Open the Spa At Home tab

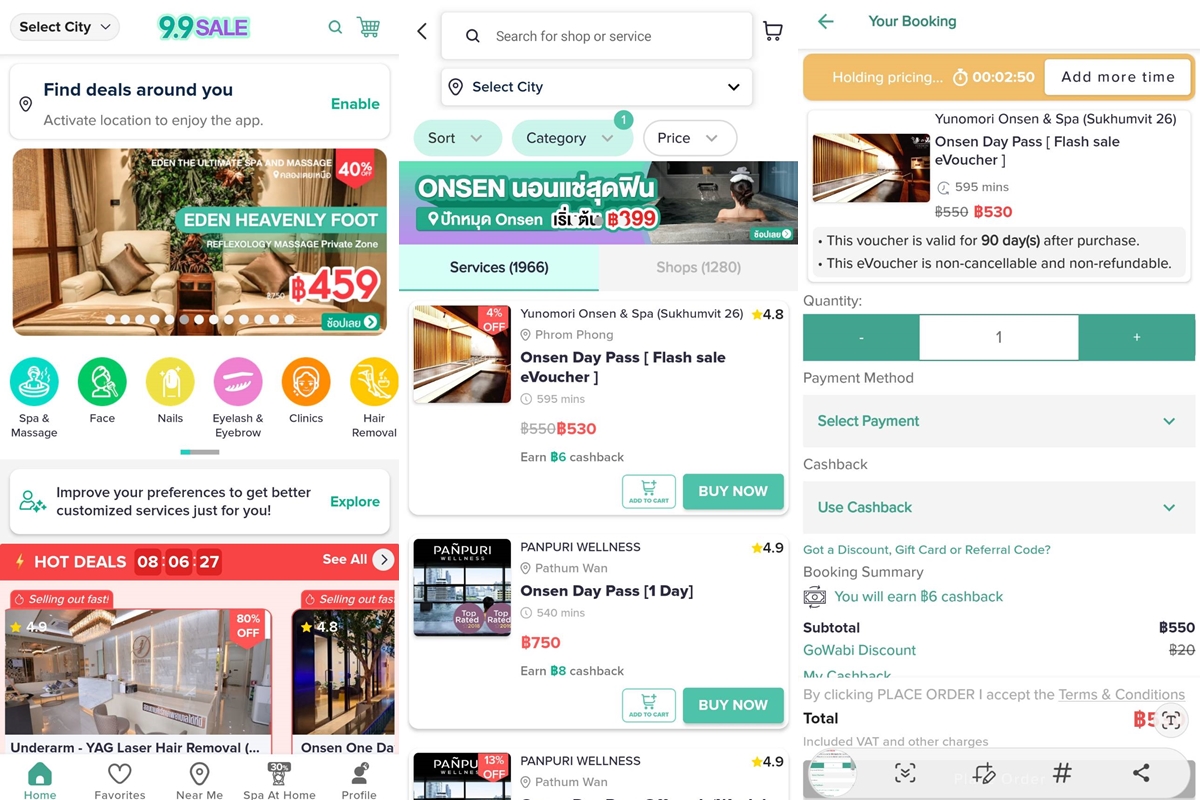coord(279,780)
